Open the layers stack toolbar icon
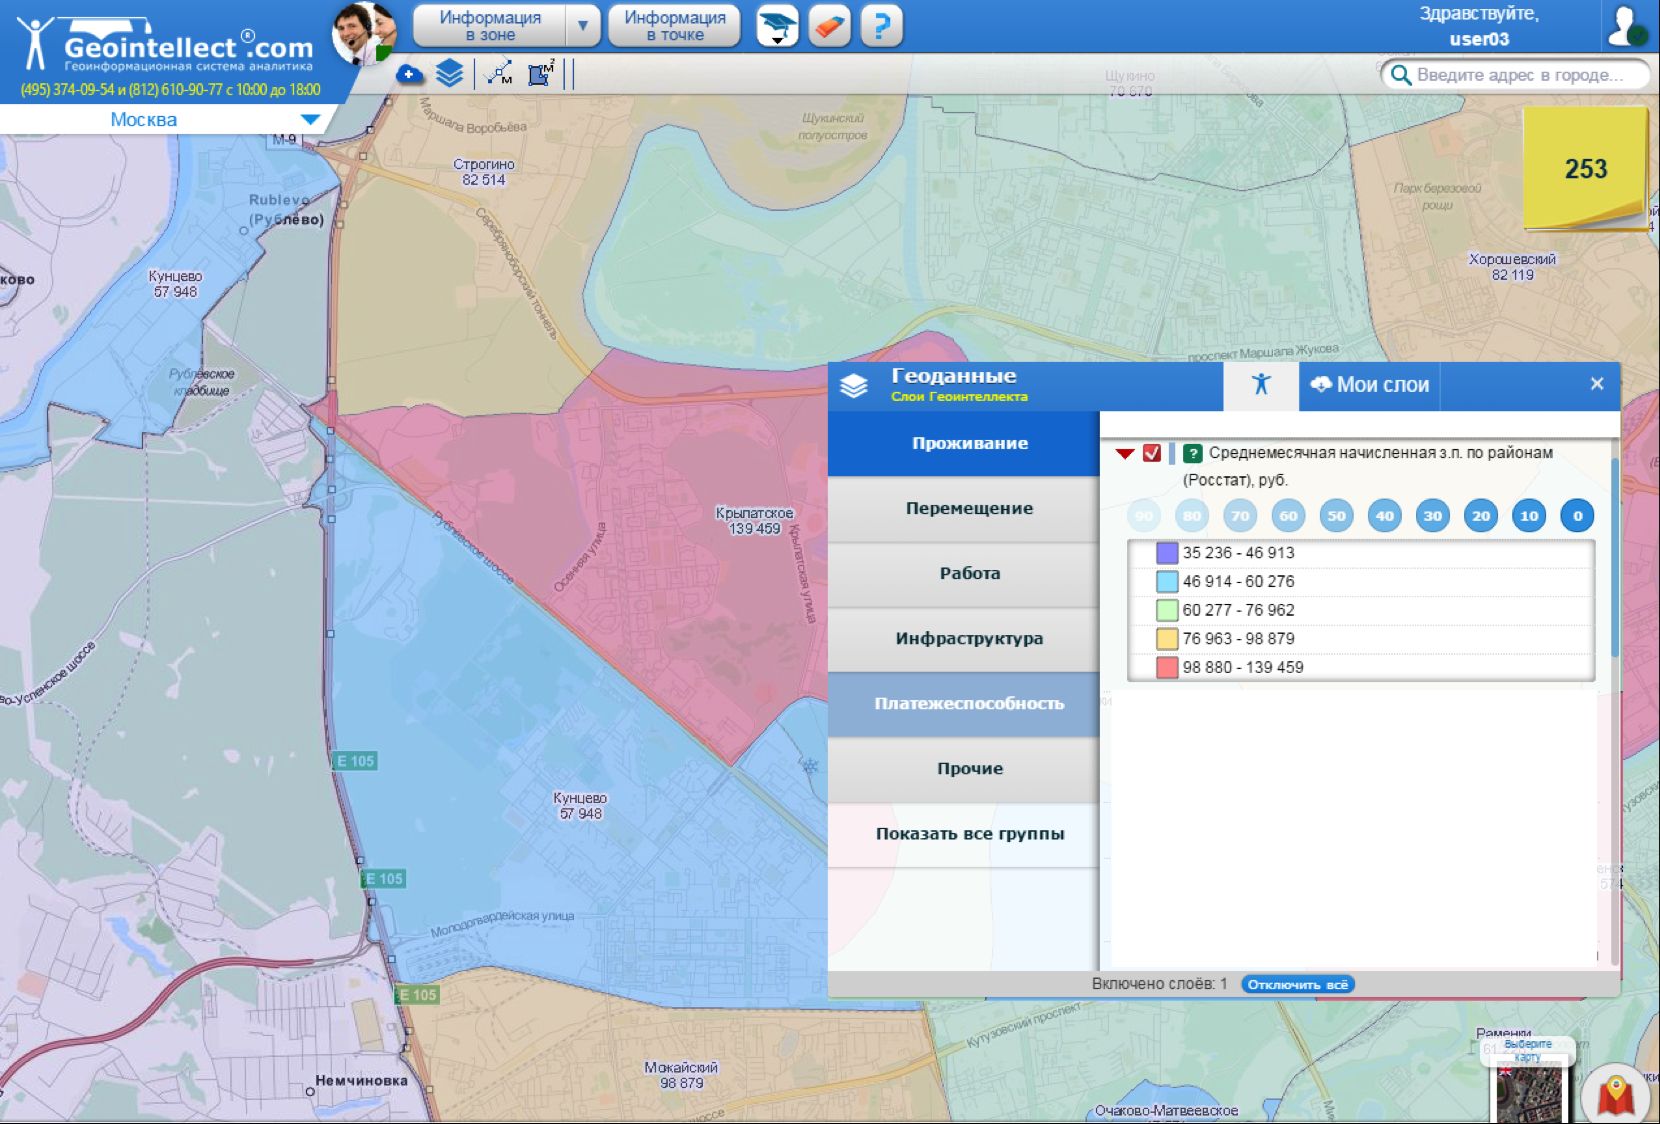 450,73
